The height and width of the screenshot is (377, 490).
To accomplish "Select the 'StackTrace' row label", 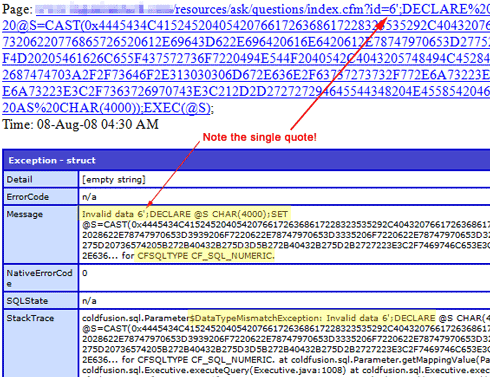I will point(41,344).
